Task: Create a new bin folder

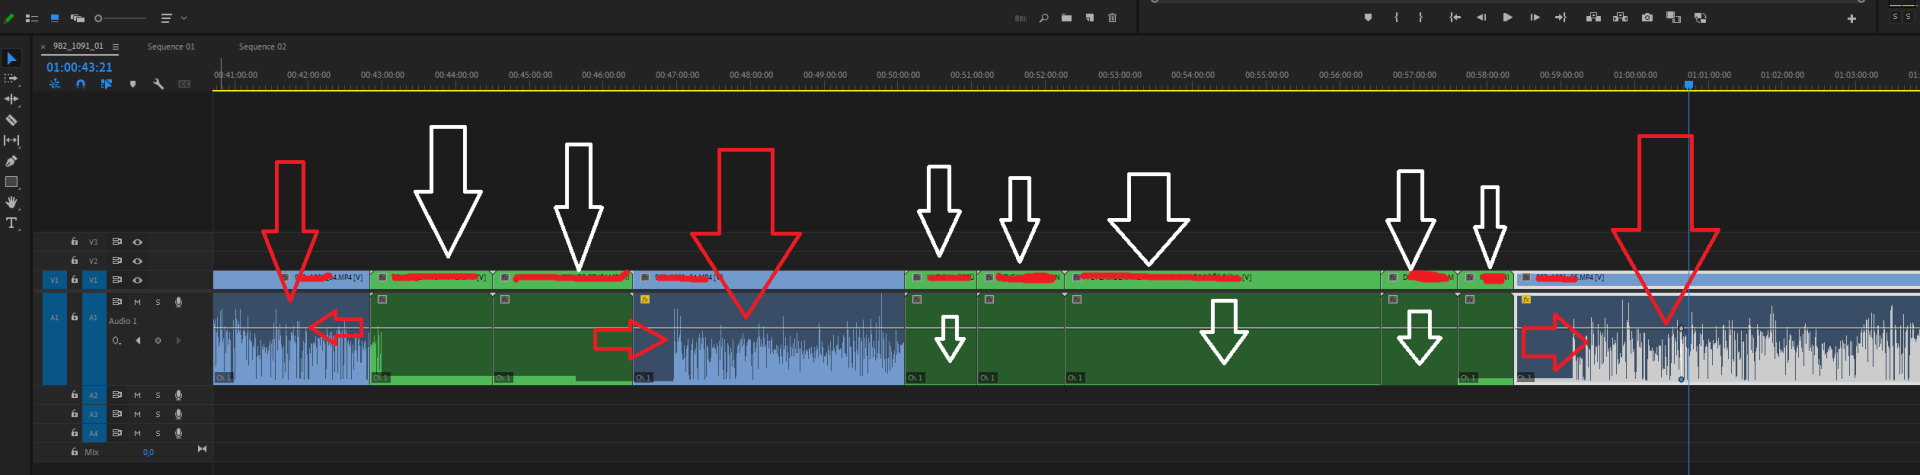Action: 1066,18
